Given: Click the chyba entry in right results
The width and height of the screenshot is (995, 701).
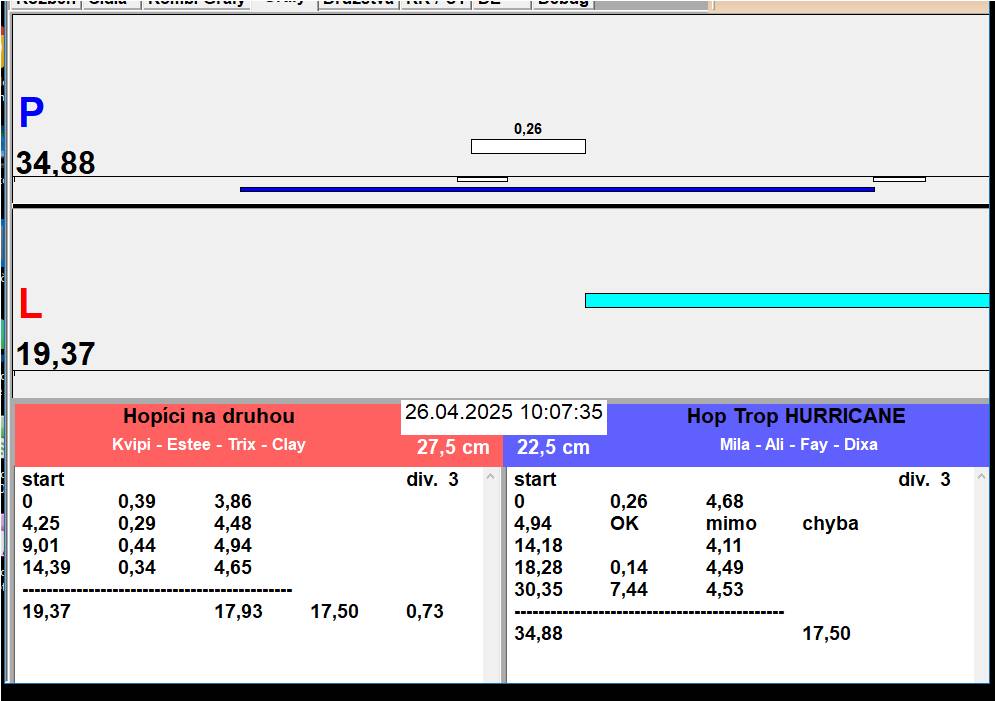Looking at the screenshot, I should click(830, 524).
